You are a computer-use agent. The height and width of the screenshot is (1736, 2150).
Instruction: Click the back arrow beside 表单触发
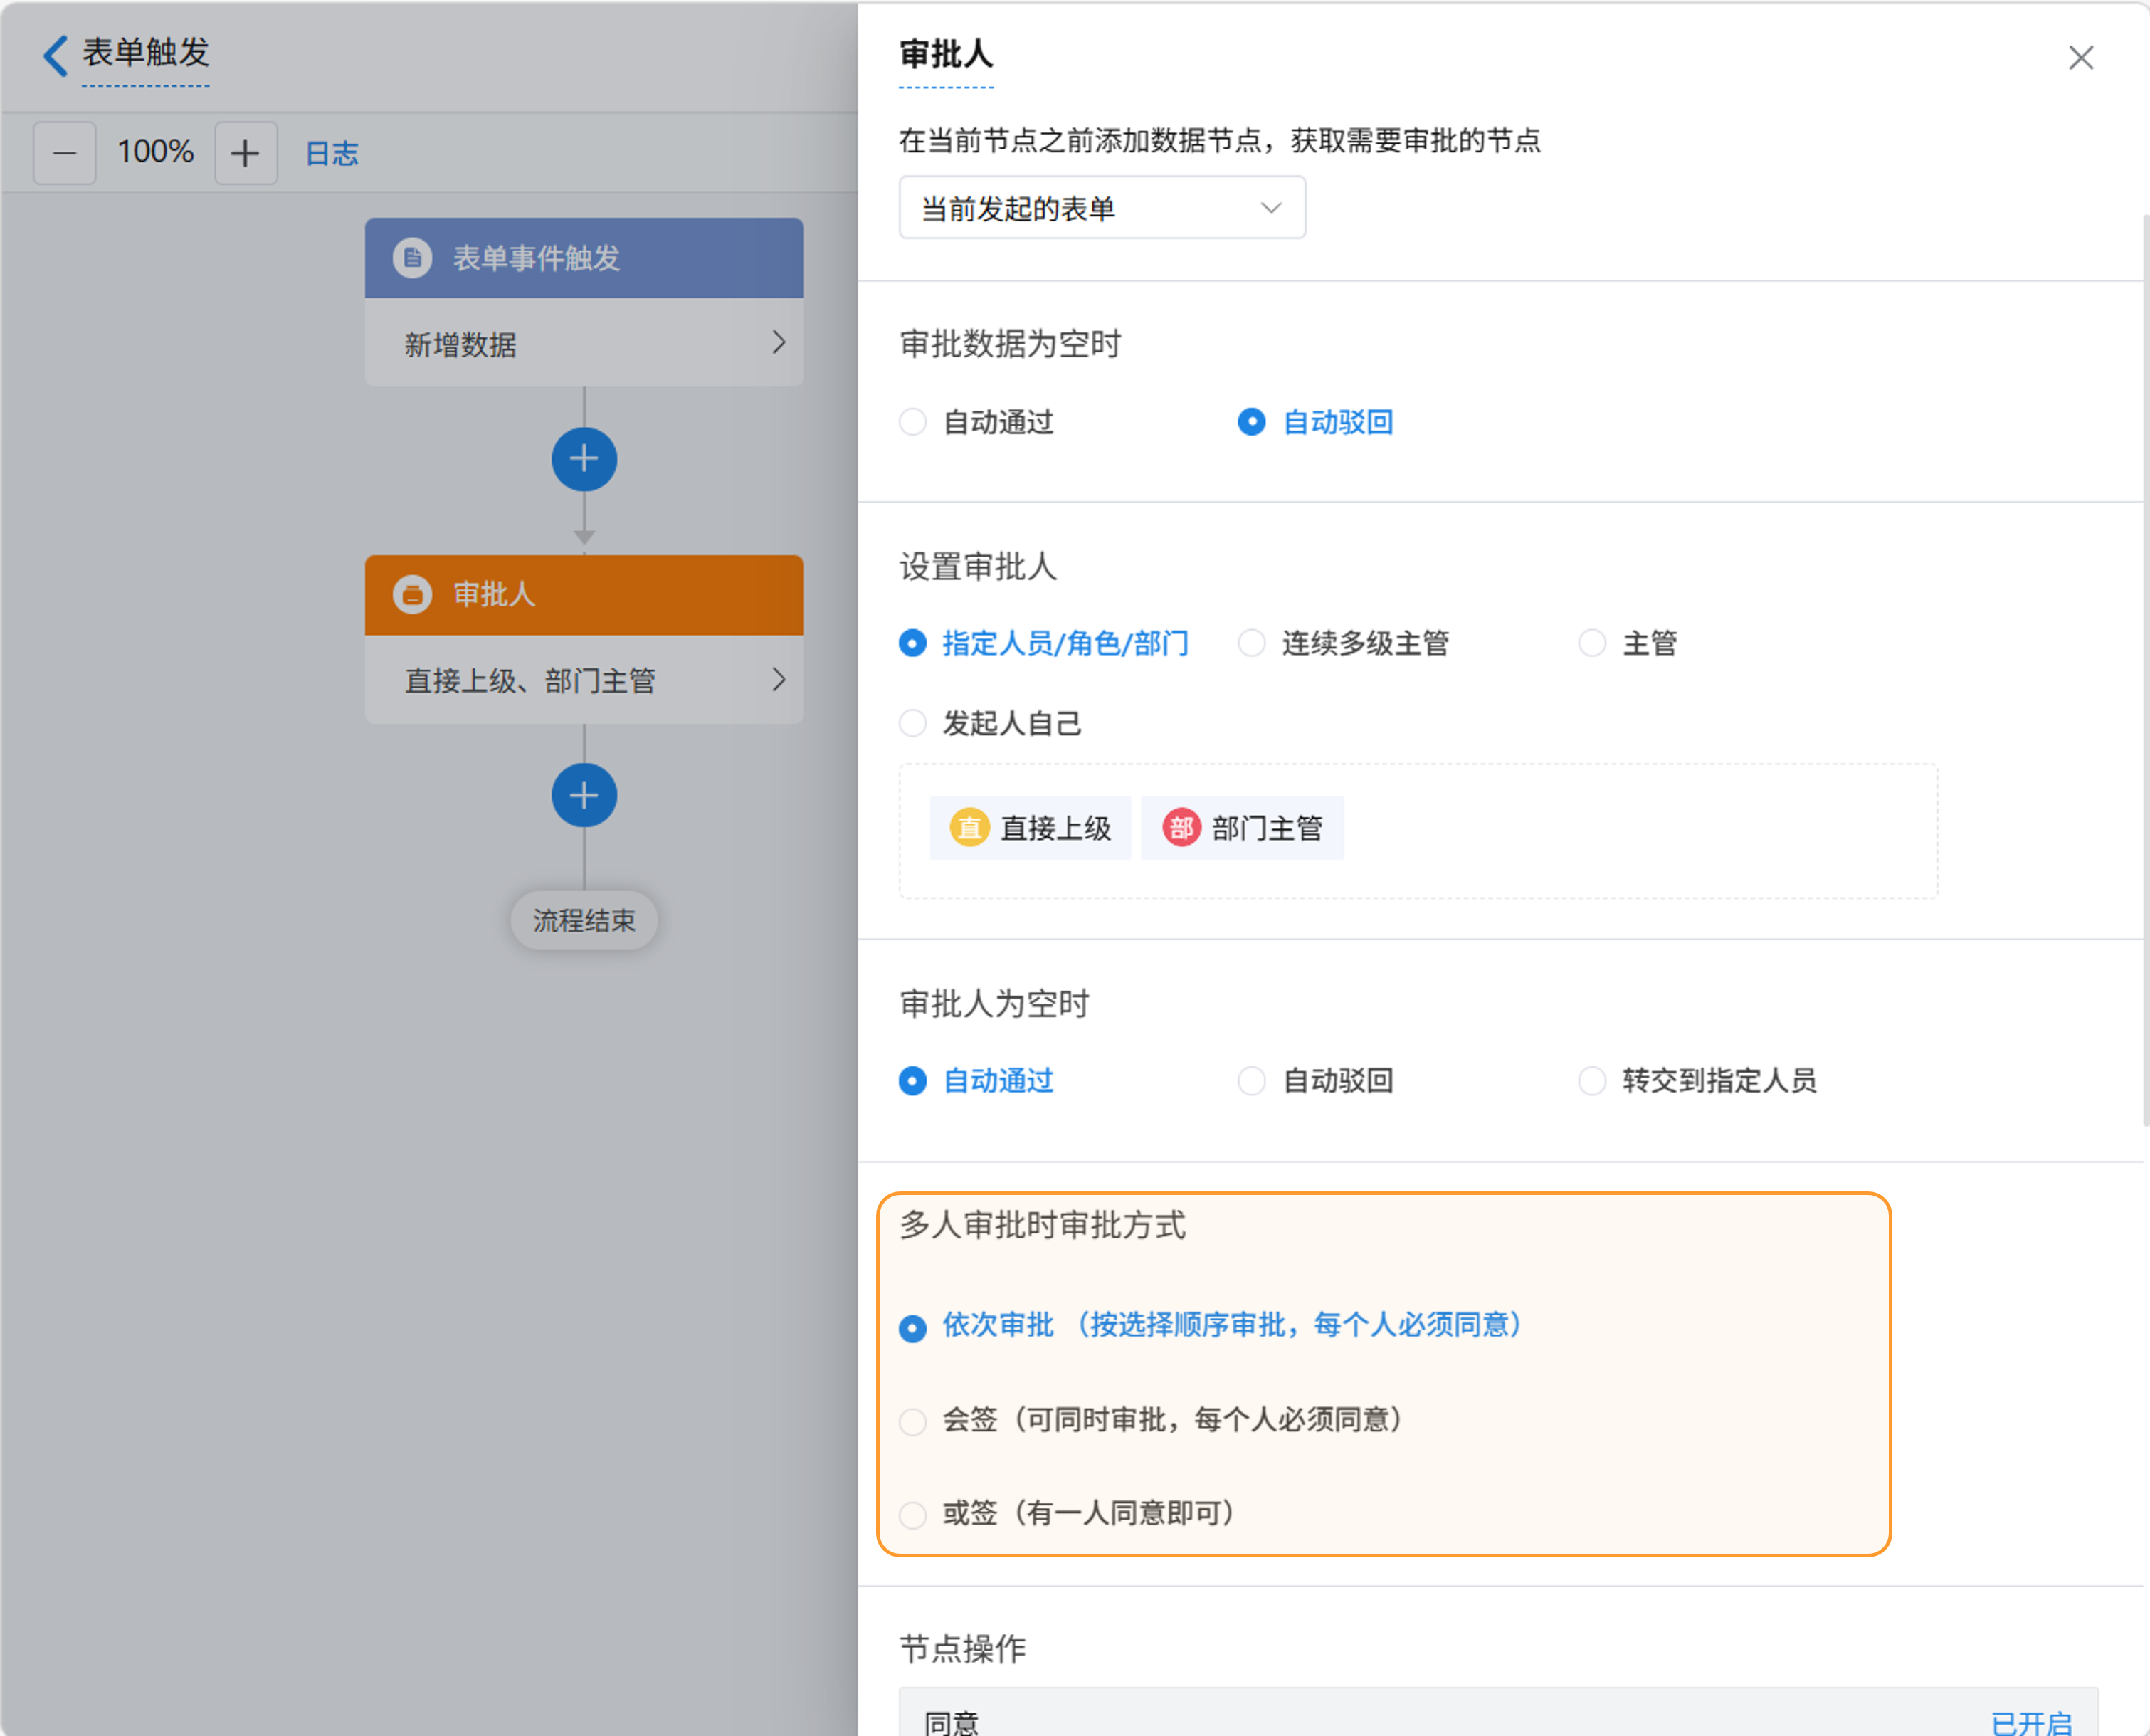[x=56, y=55]
